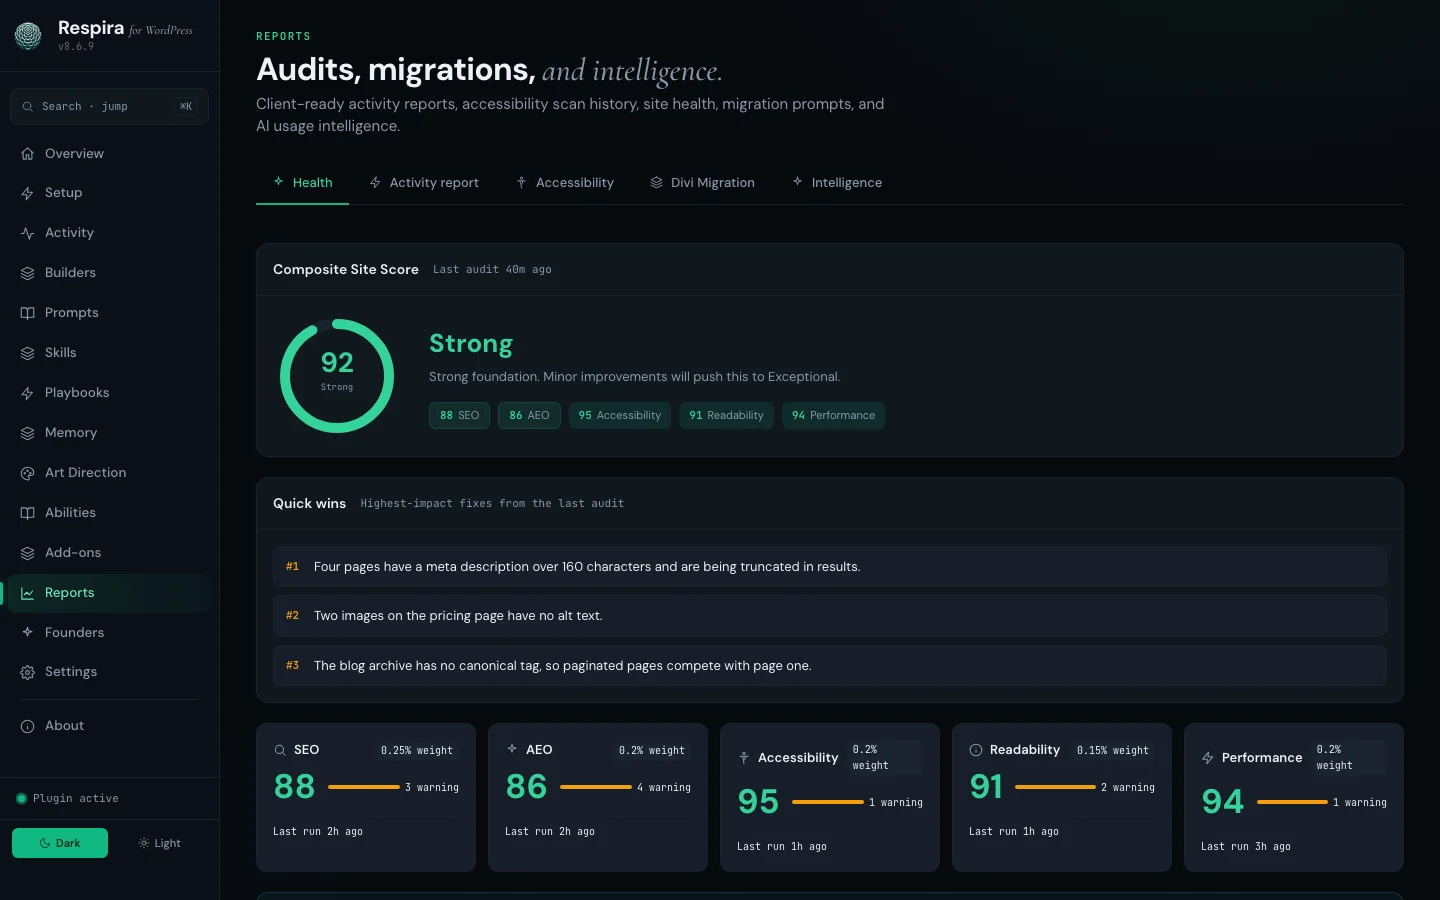Click the 88 SEO score chip
The width and height of the screenshot is (1440, 900).
click(x=459, y=415)
